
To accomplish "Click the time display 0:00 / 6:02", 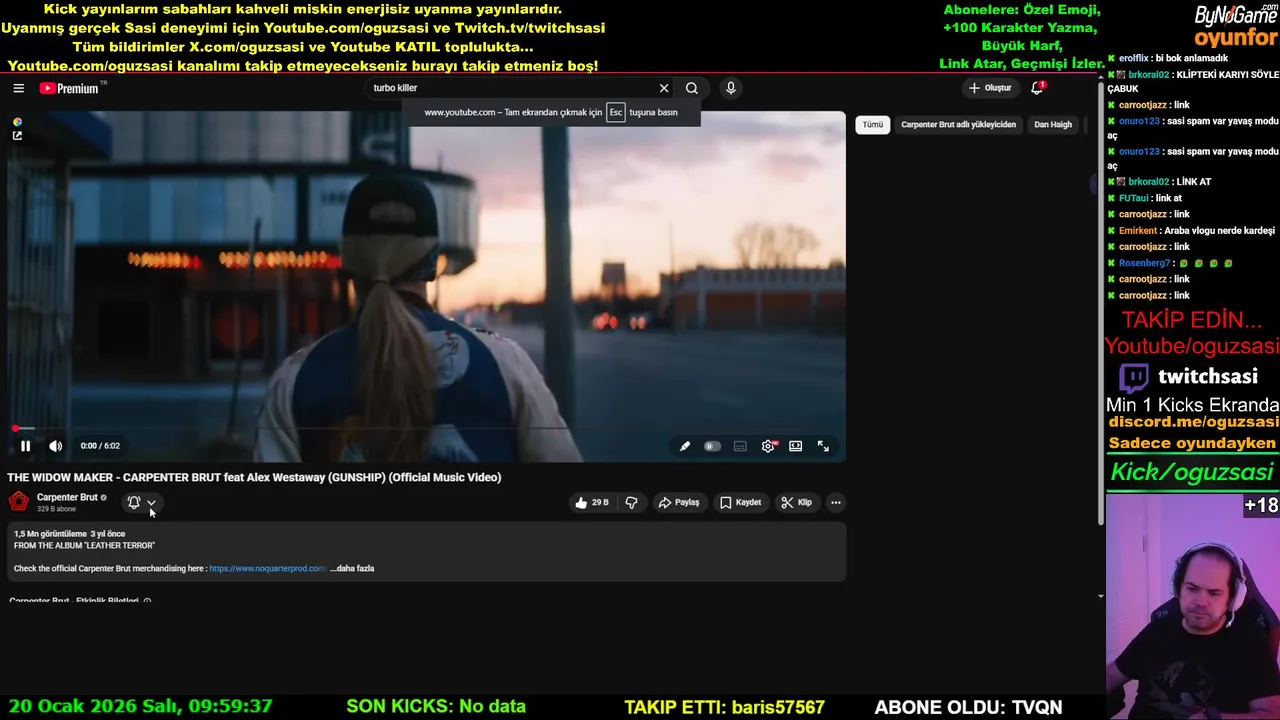I will pos(100,446).
